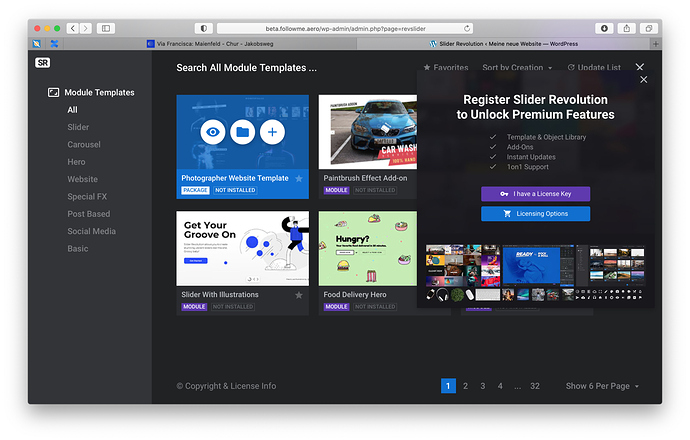Image resolution: width=690 pixels, height=440 pixels.
Task: Preview Photographer Website Template with eye icon
Action: tap(213, 132)
